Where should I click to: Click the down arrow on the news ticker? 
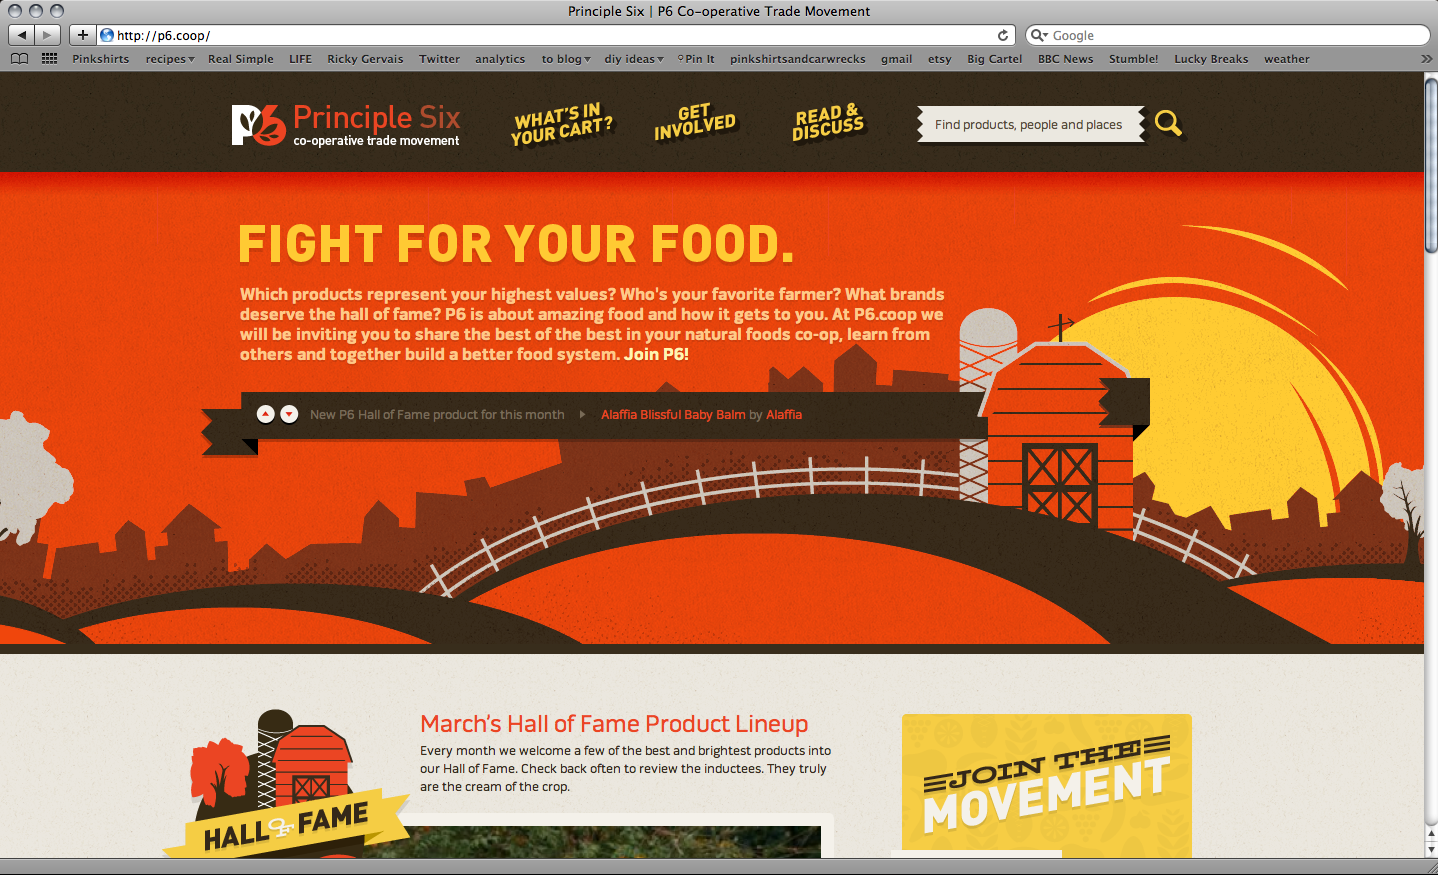point(289,414)
